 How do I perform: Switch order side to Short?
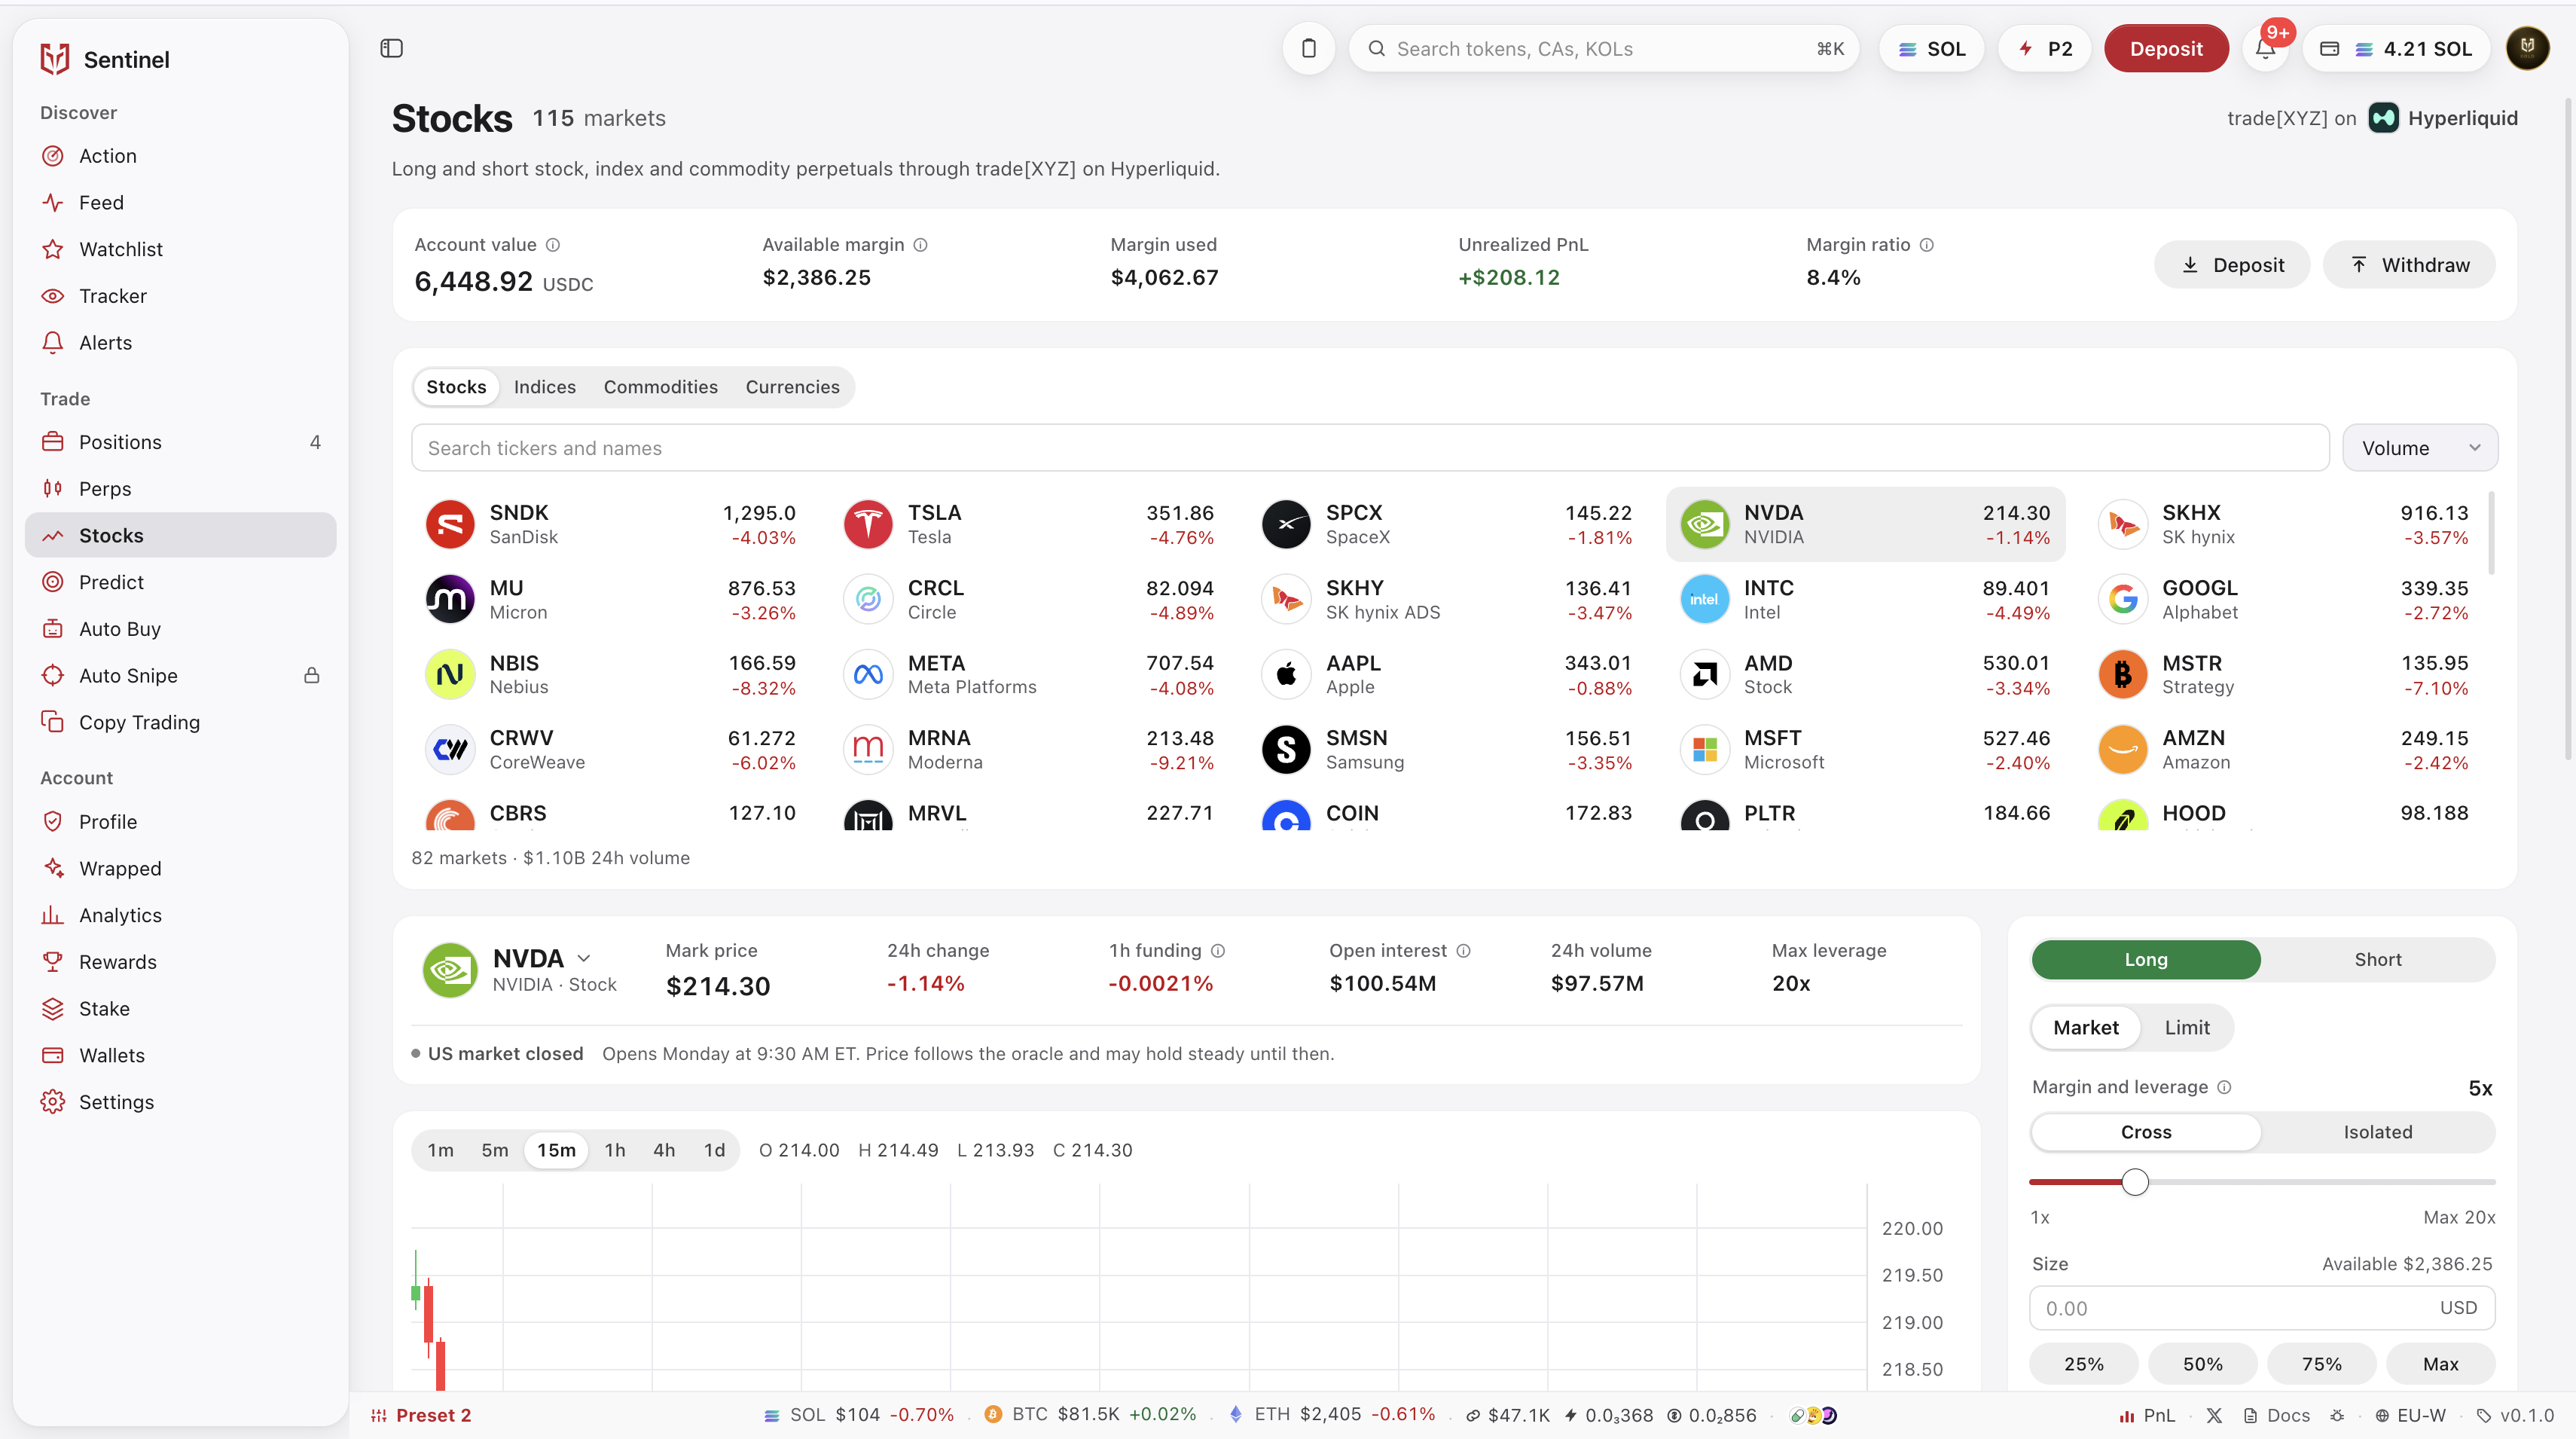click(2377, 960)
